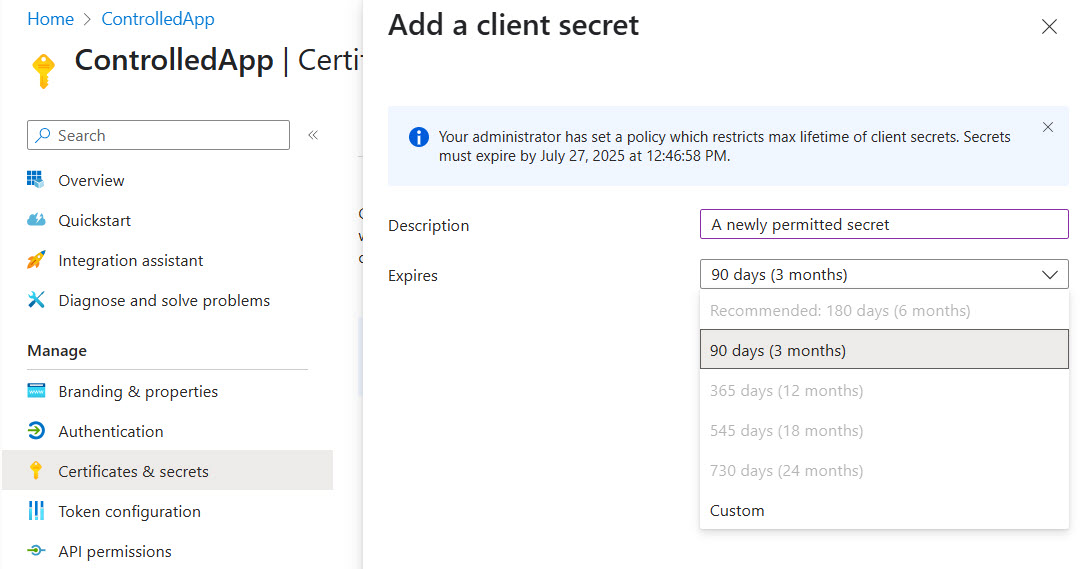1084x569 pixels.
Task: Click the info icon in policy banner
Action: click(x=418, y=137)
